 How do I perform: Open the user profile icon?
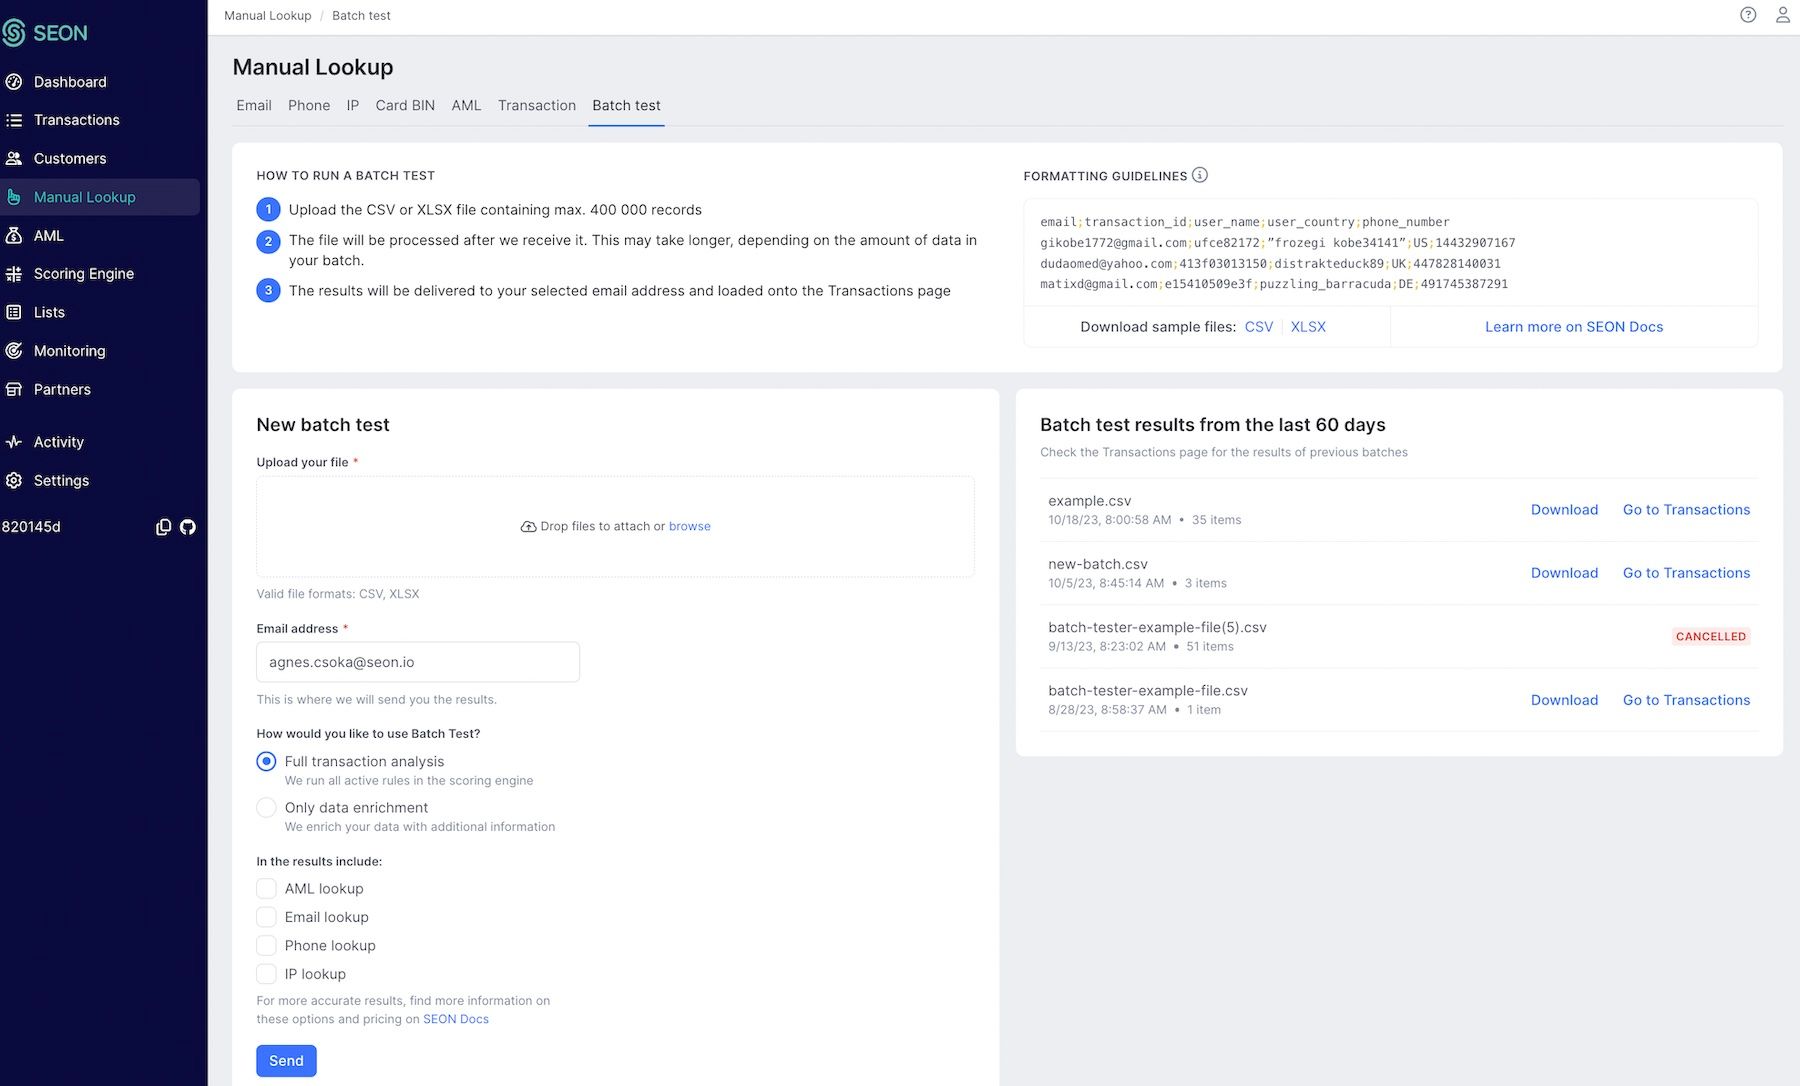click(1783, 15)
